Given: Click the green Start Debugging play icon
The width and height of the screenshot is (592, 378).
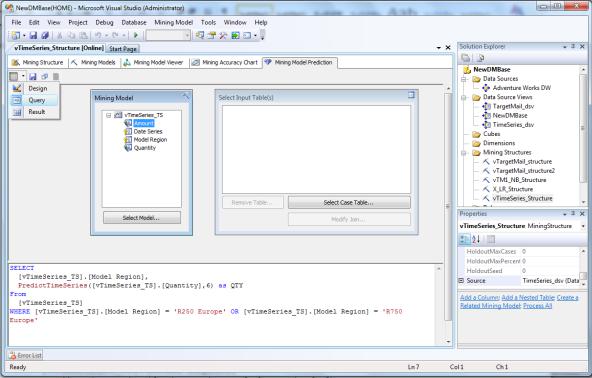Looking at the screenshot, I should pos(136,35).
